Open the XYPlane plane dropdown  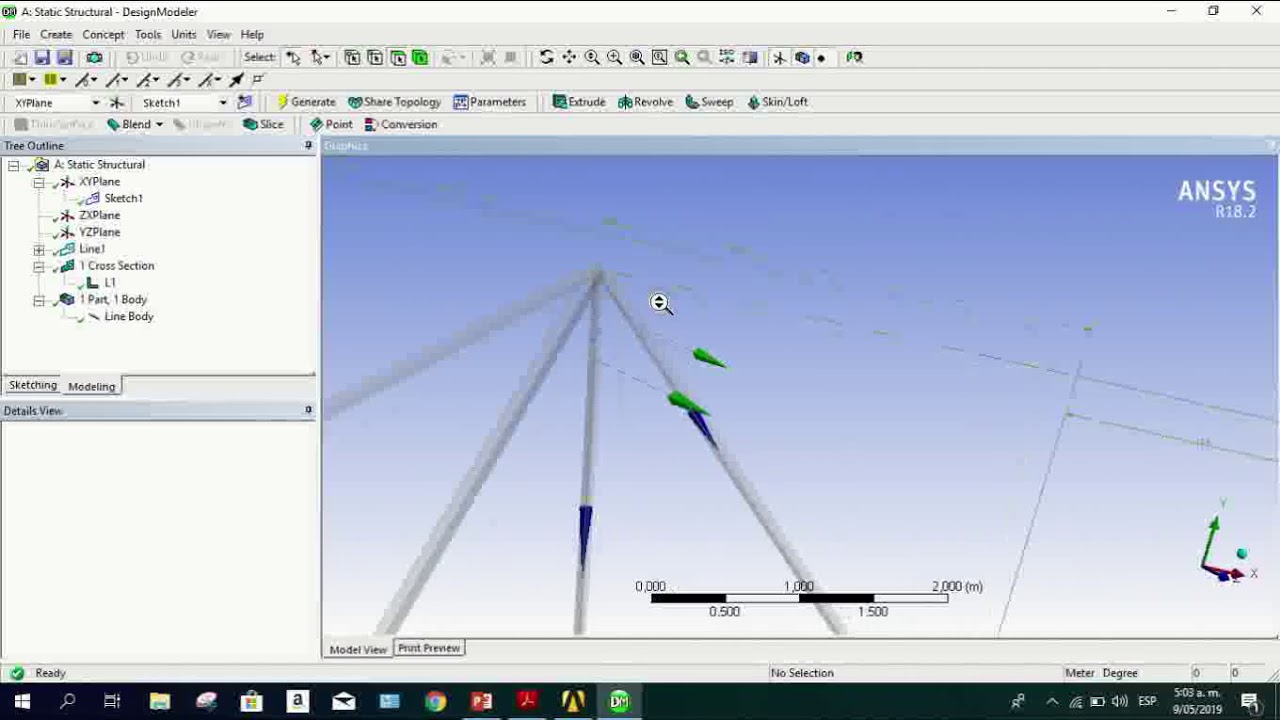[x=96, y=103]
